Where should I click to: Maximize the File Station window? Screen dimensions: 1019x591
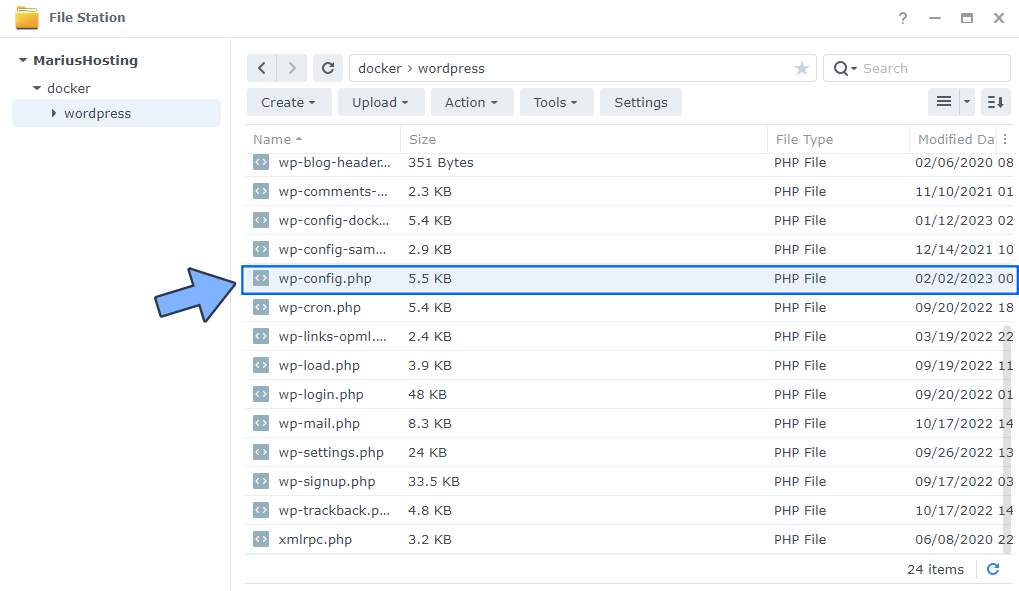(x=967, y=18)
